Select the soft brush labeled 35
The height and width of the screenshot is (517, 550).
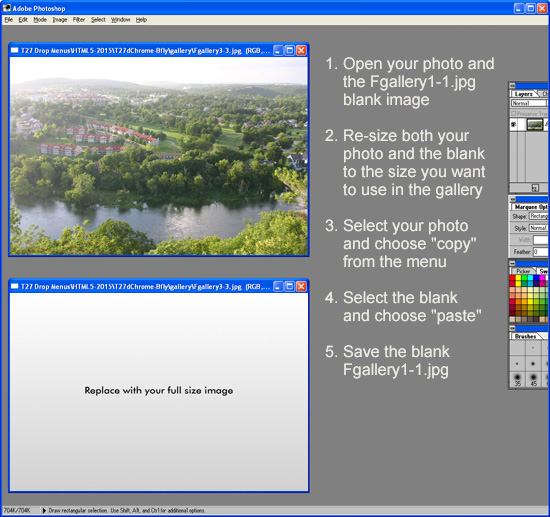click(x=518, y=379)
